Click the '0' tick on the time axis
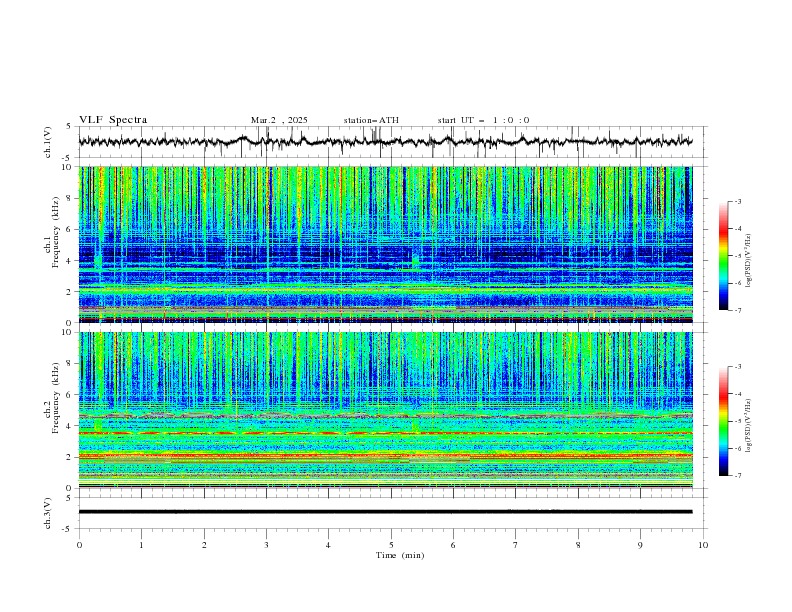Screen dimensions: 792x612 tap(79, 545)
